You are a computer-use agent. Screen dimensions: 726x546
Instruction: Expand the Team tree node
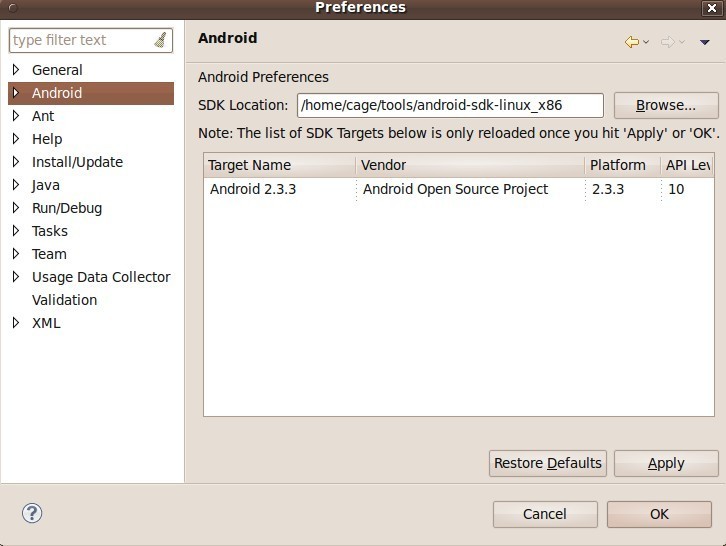click(16, 254)
